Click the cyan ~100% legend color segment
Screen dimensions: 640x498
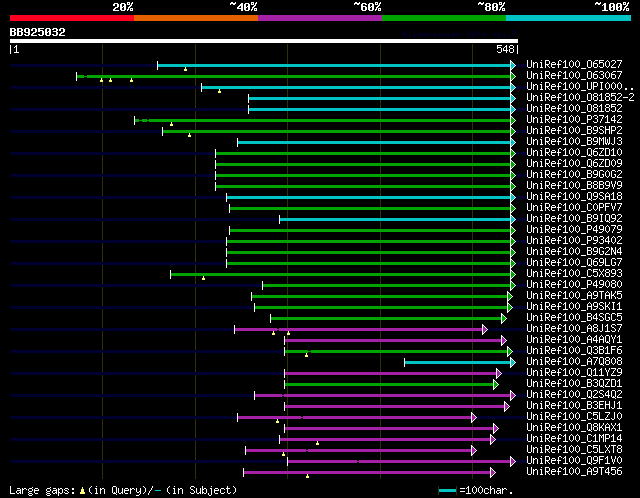click(x=569, y=18)
